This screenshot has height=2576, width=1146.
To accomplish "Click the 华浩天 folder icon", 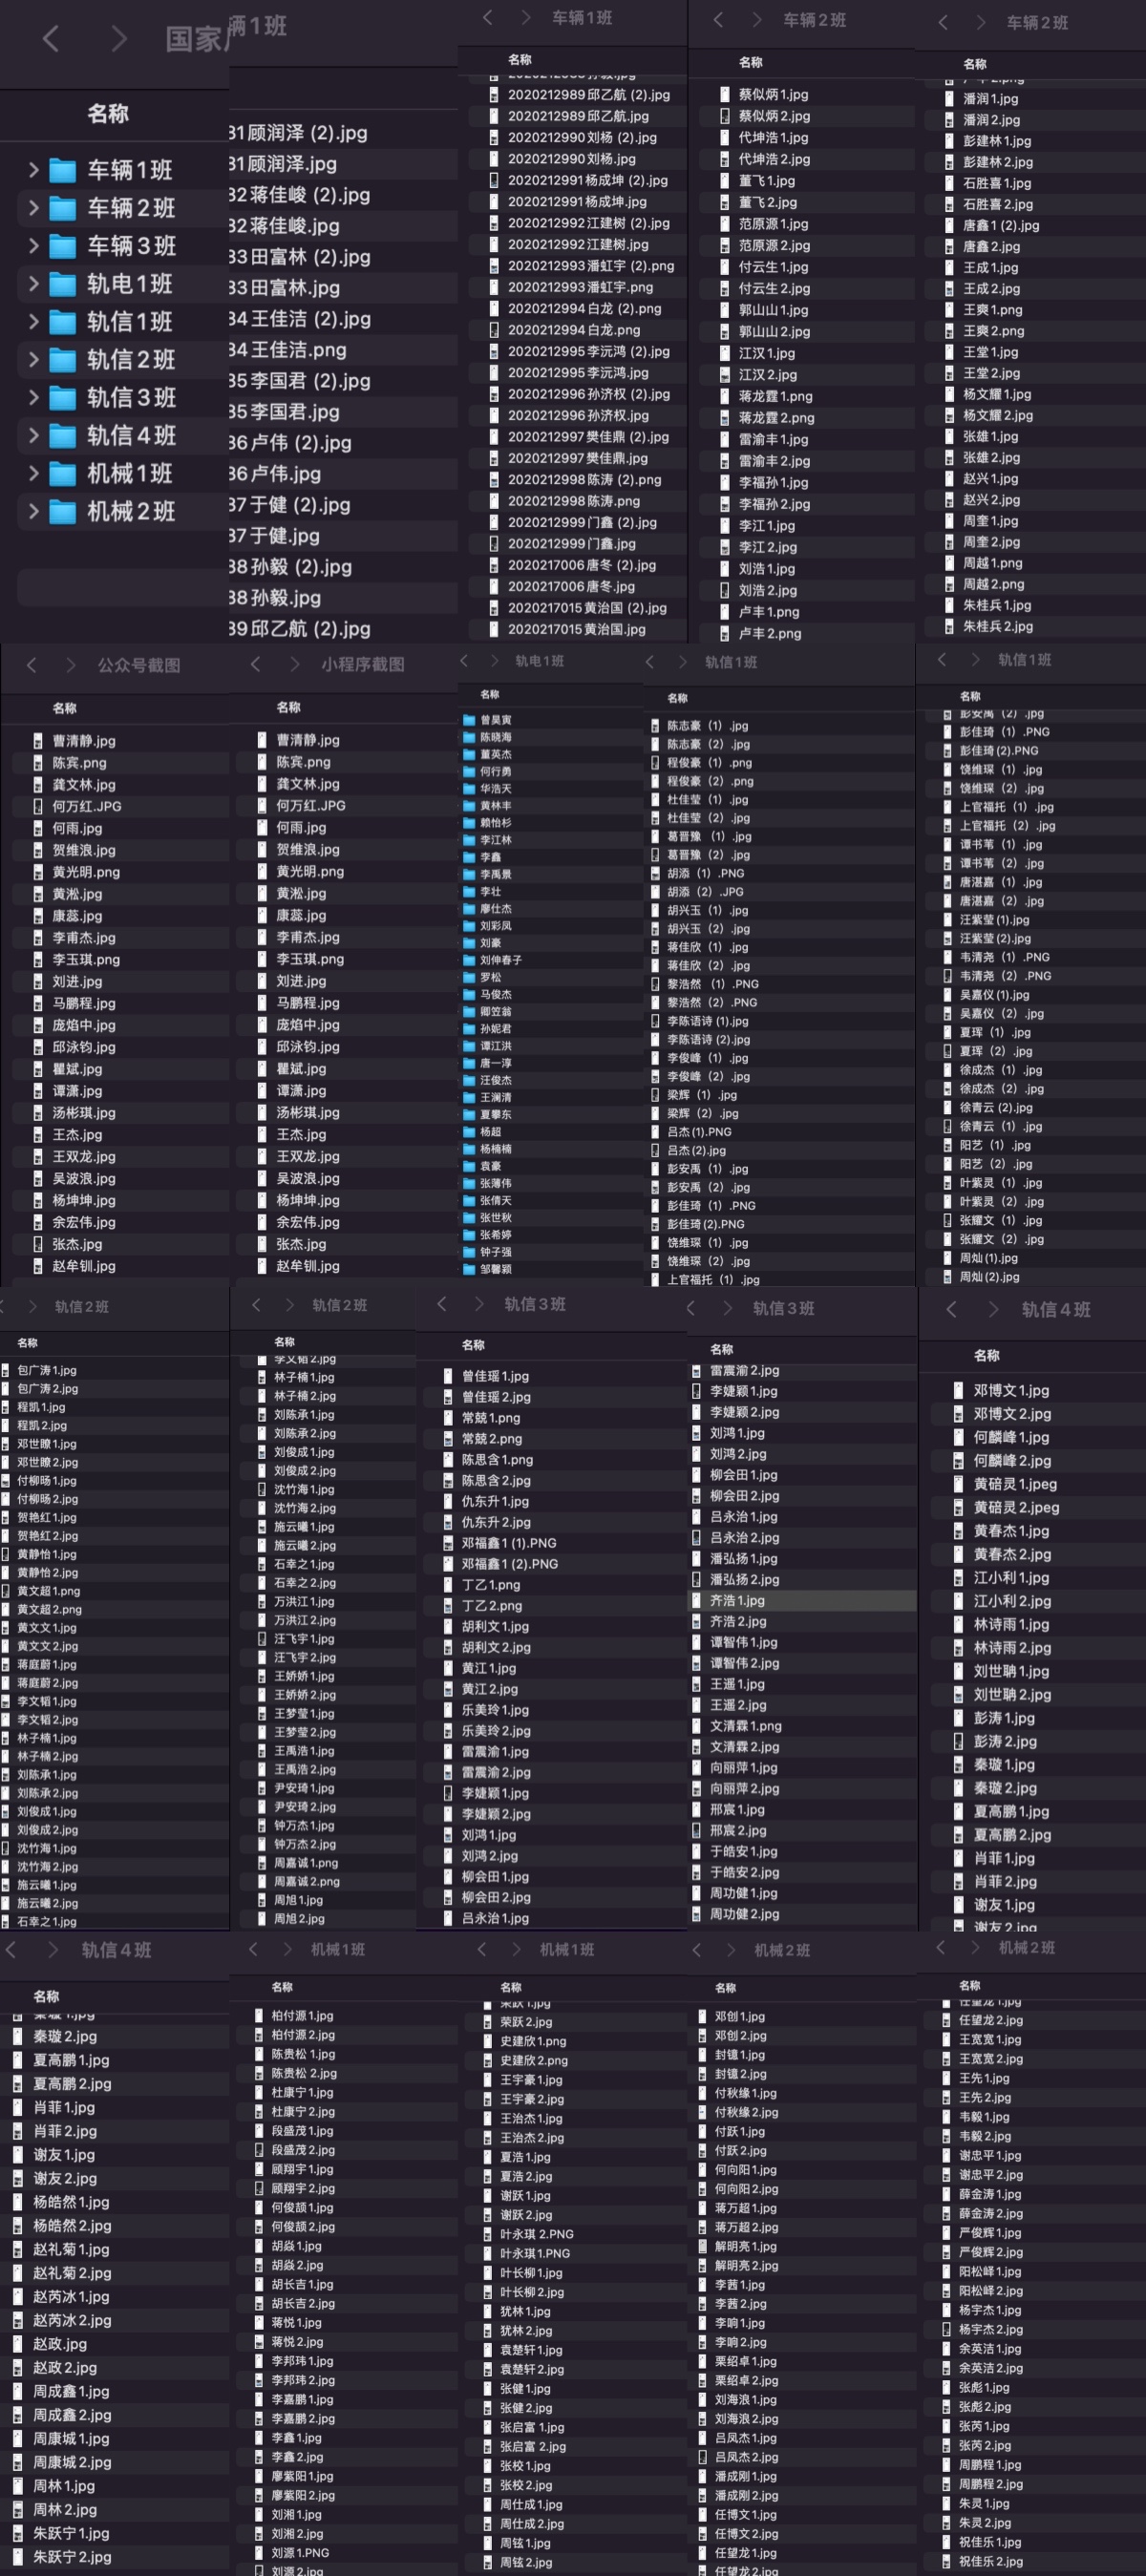I will [469, 789].
